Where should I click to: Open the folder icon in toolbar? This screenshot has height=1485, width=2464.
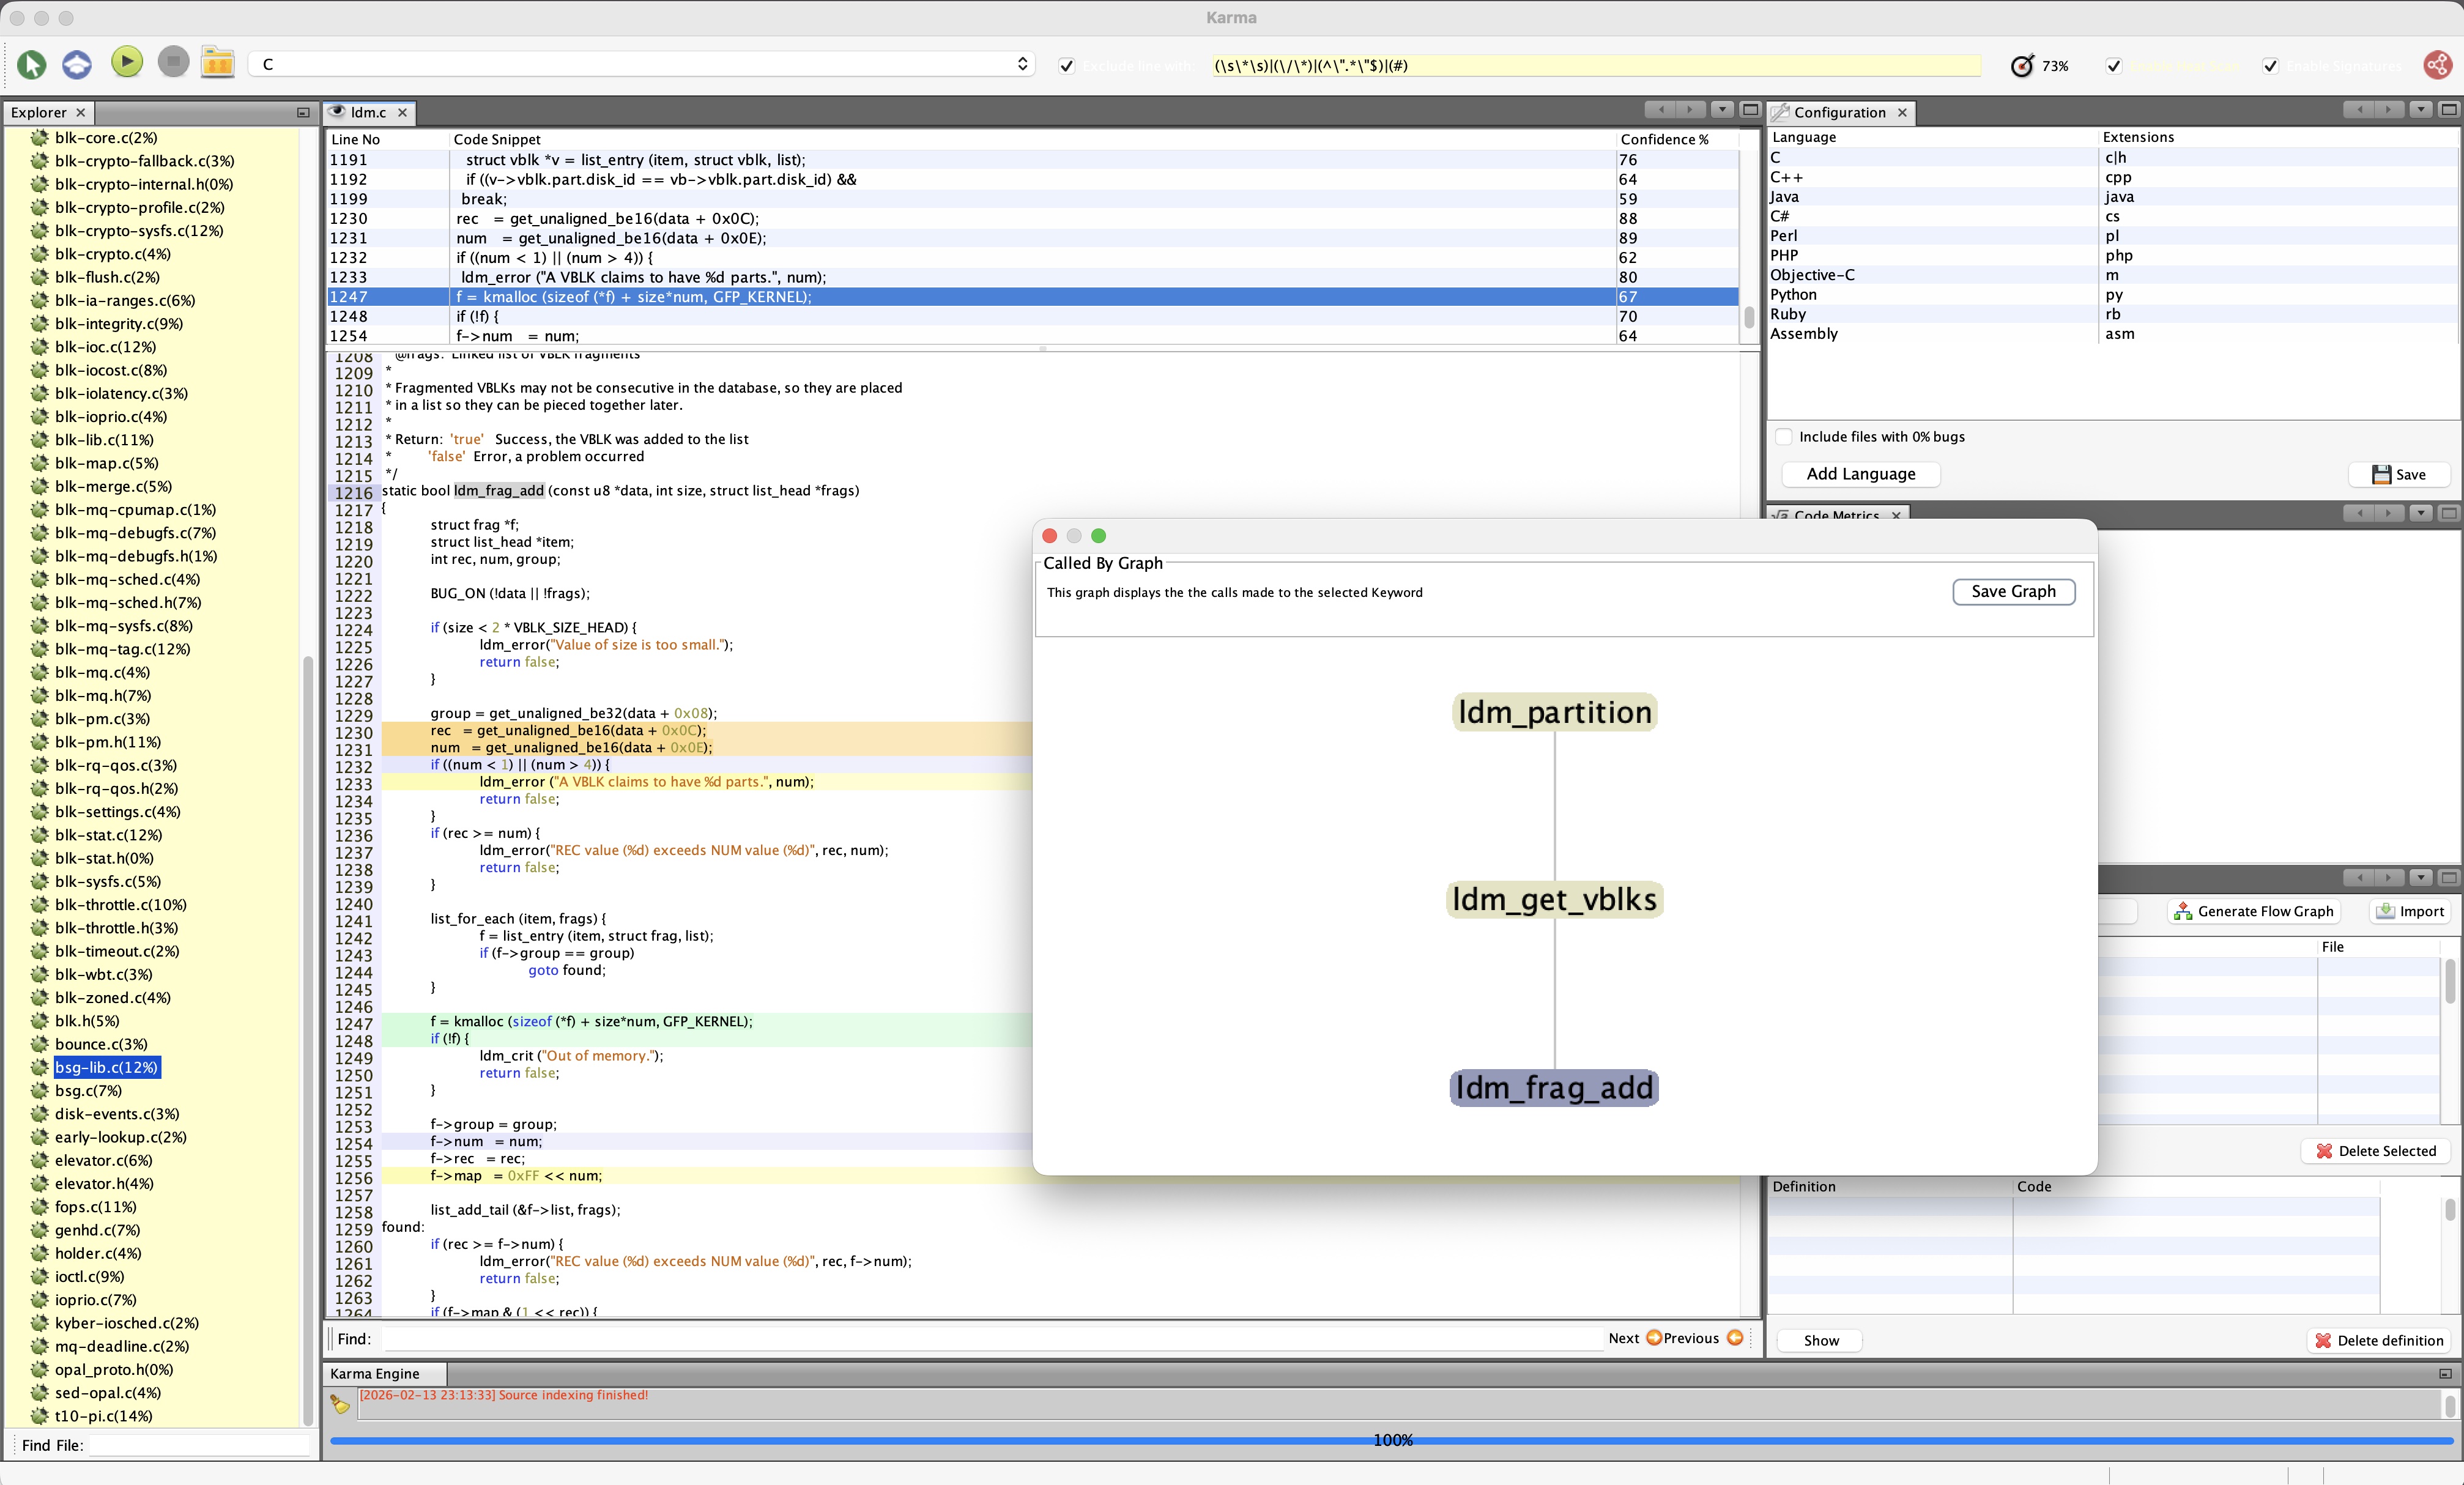(217, 63)
